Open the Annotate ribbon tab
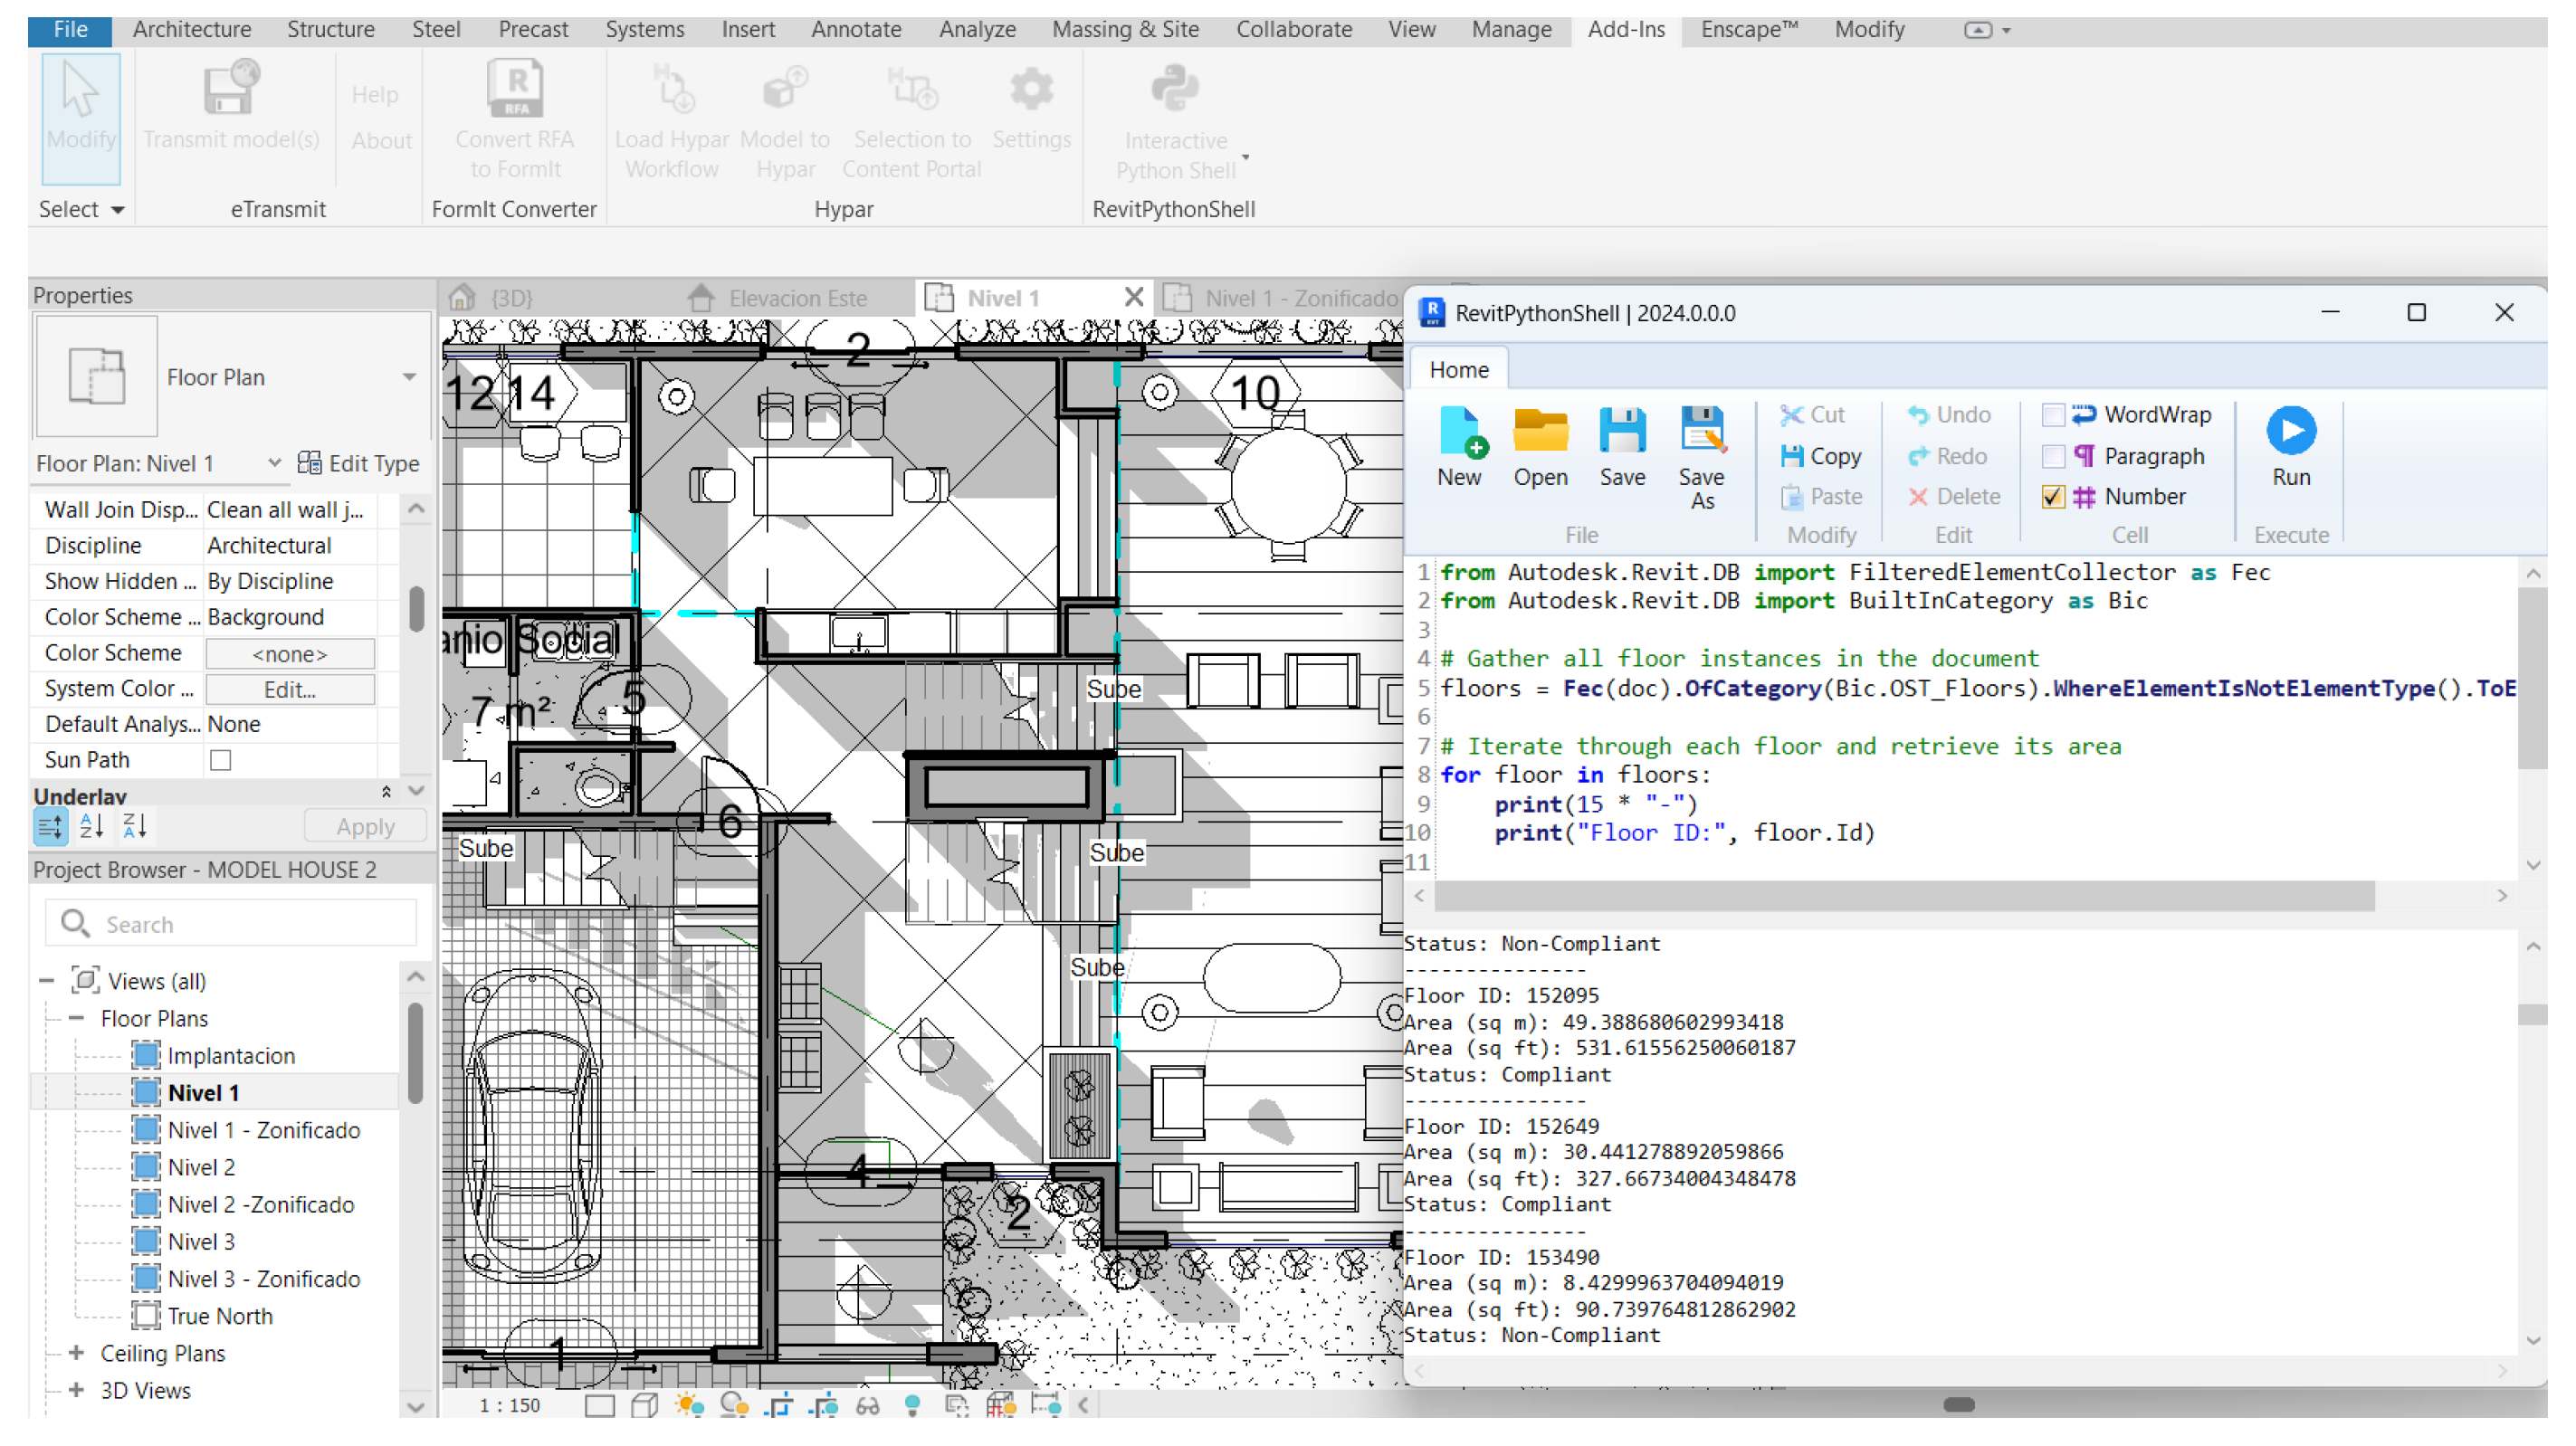The height and width of the screenshot is (1446, 2576). (x=855, y=30)
